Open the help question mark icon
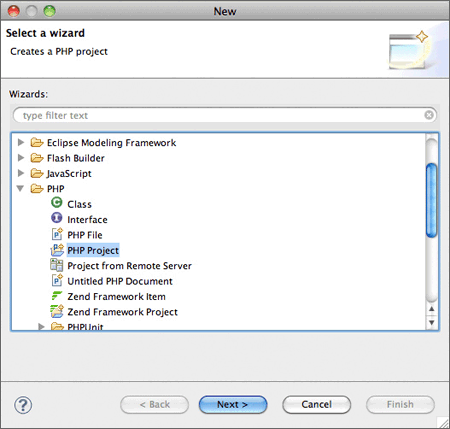This screenshot has height=429, width=450. tap(23, 405)
